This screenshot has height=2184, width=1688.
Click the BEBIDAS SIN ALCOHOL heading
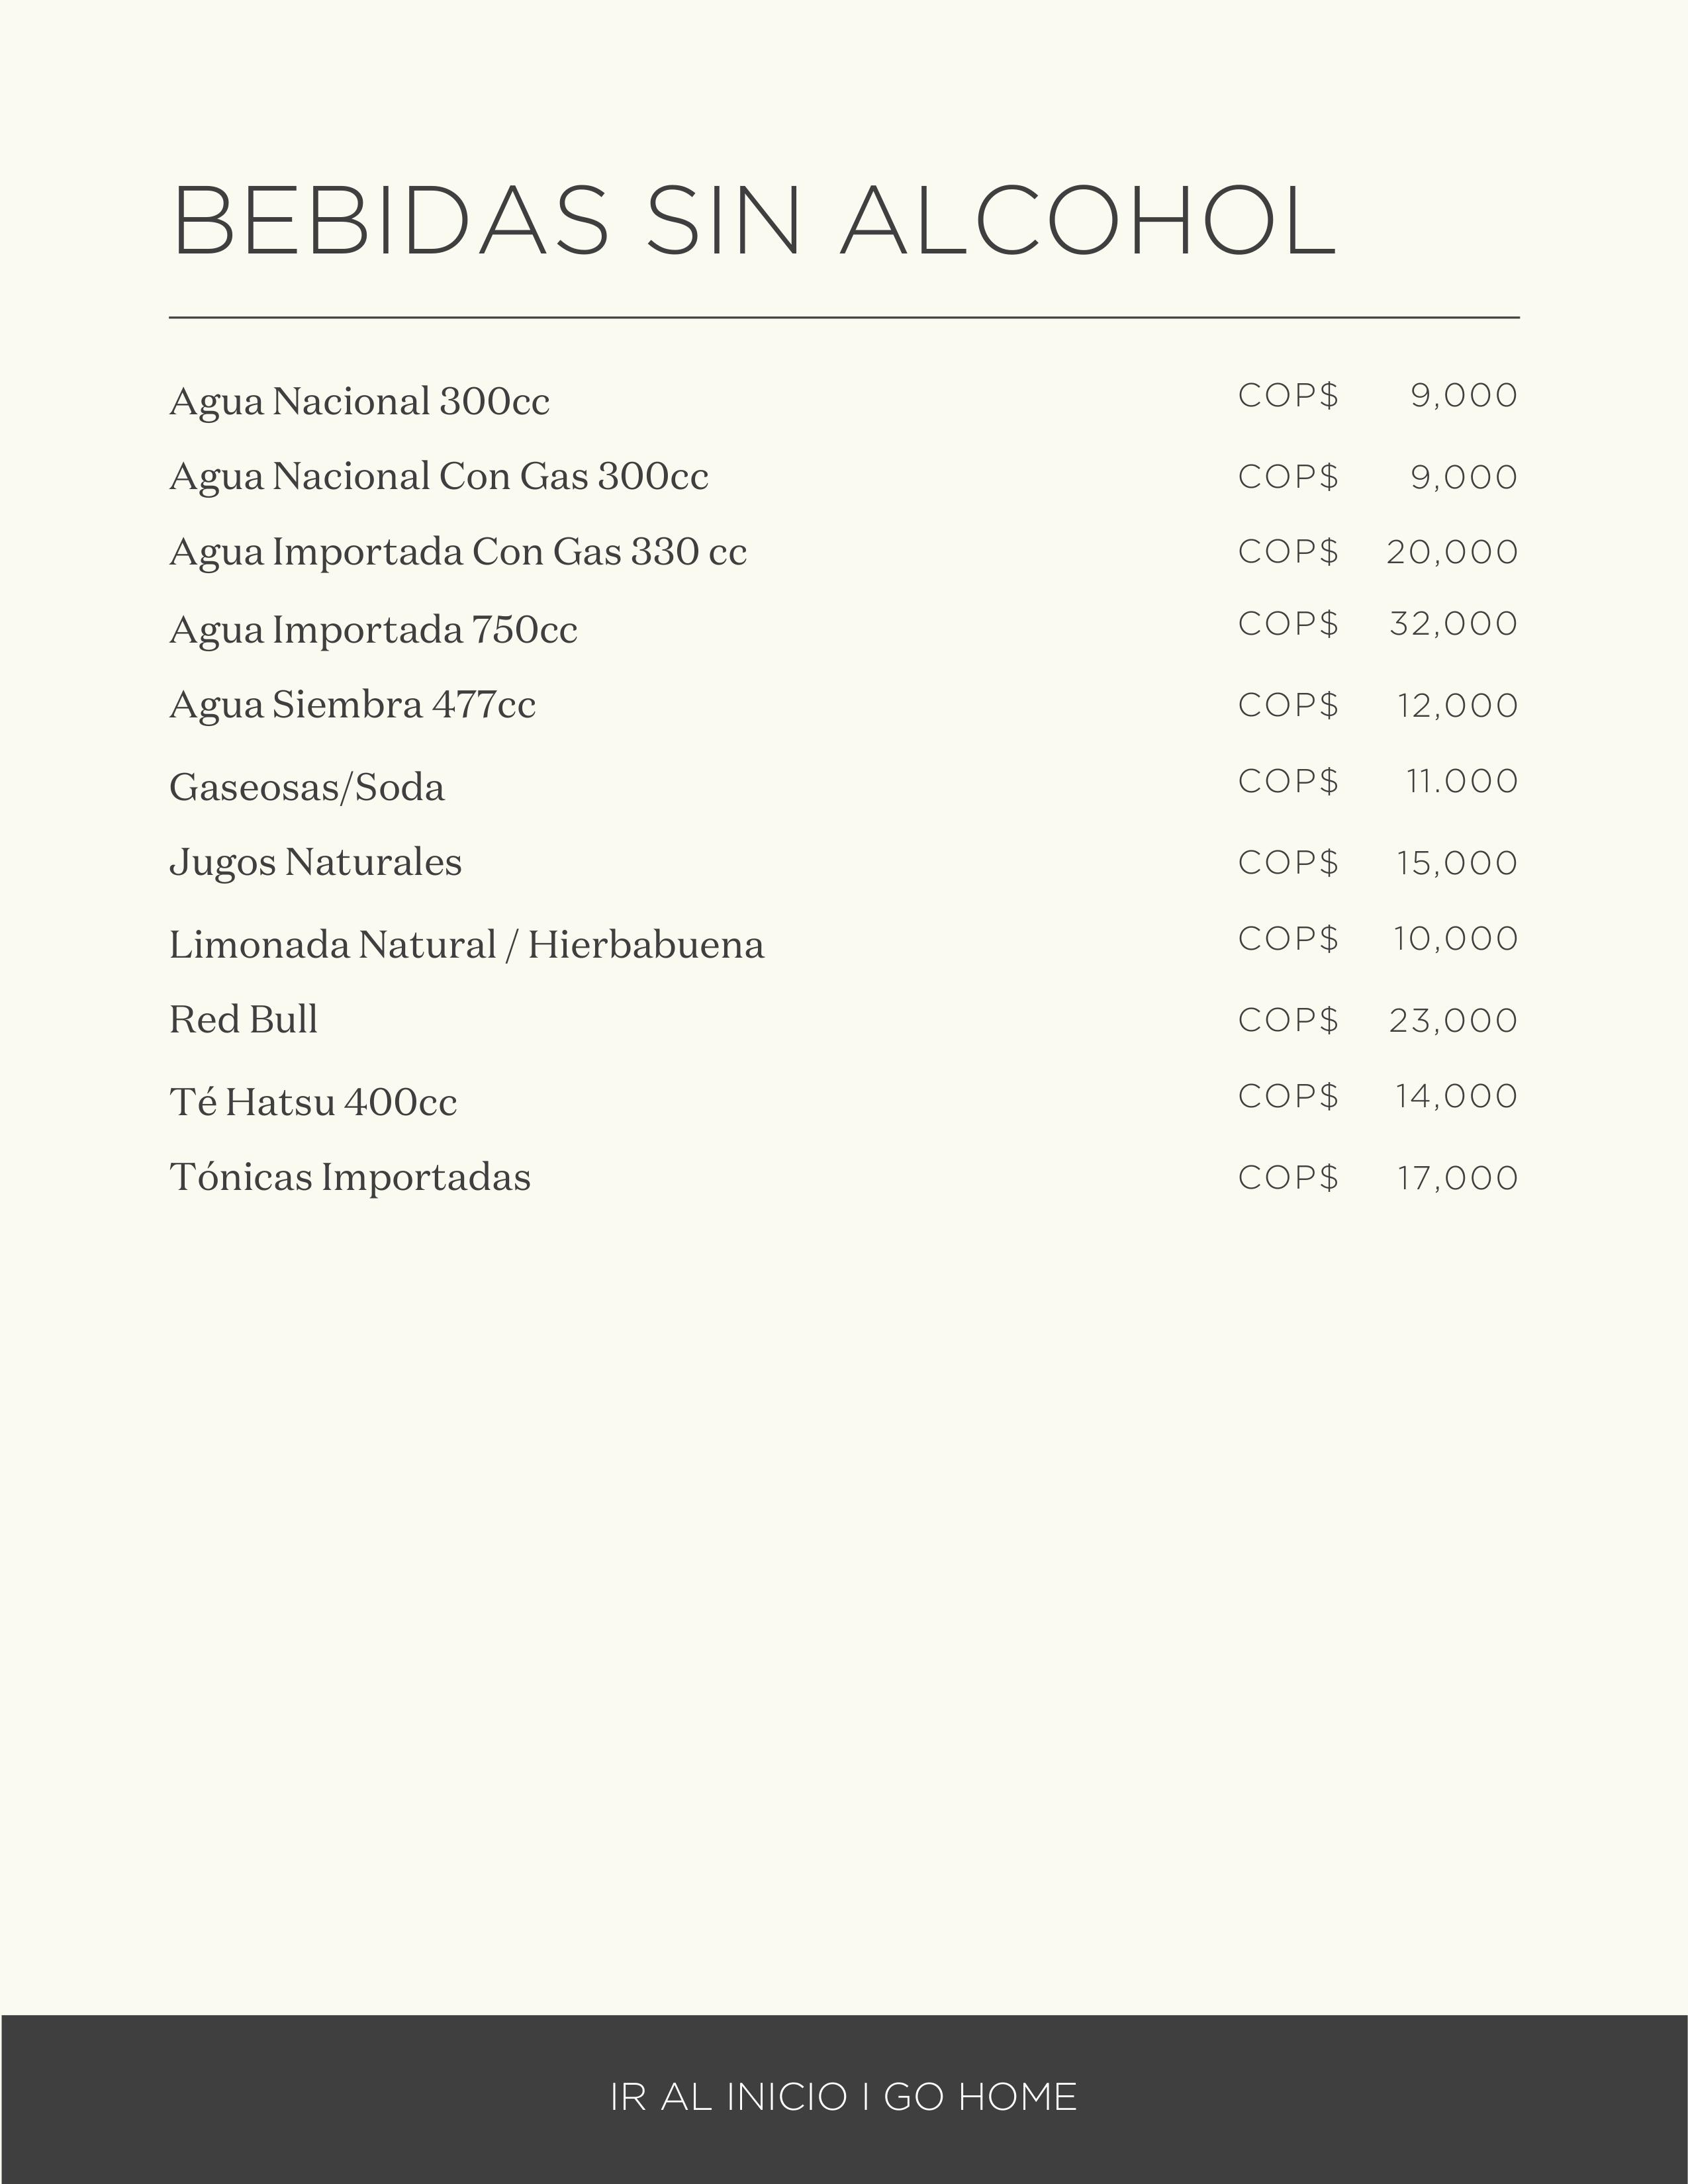pos(755,221)
